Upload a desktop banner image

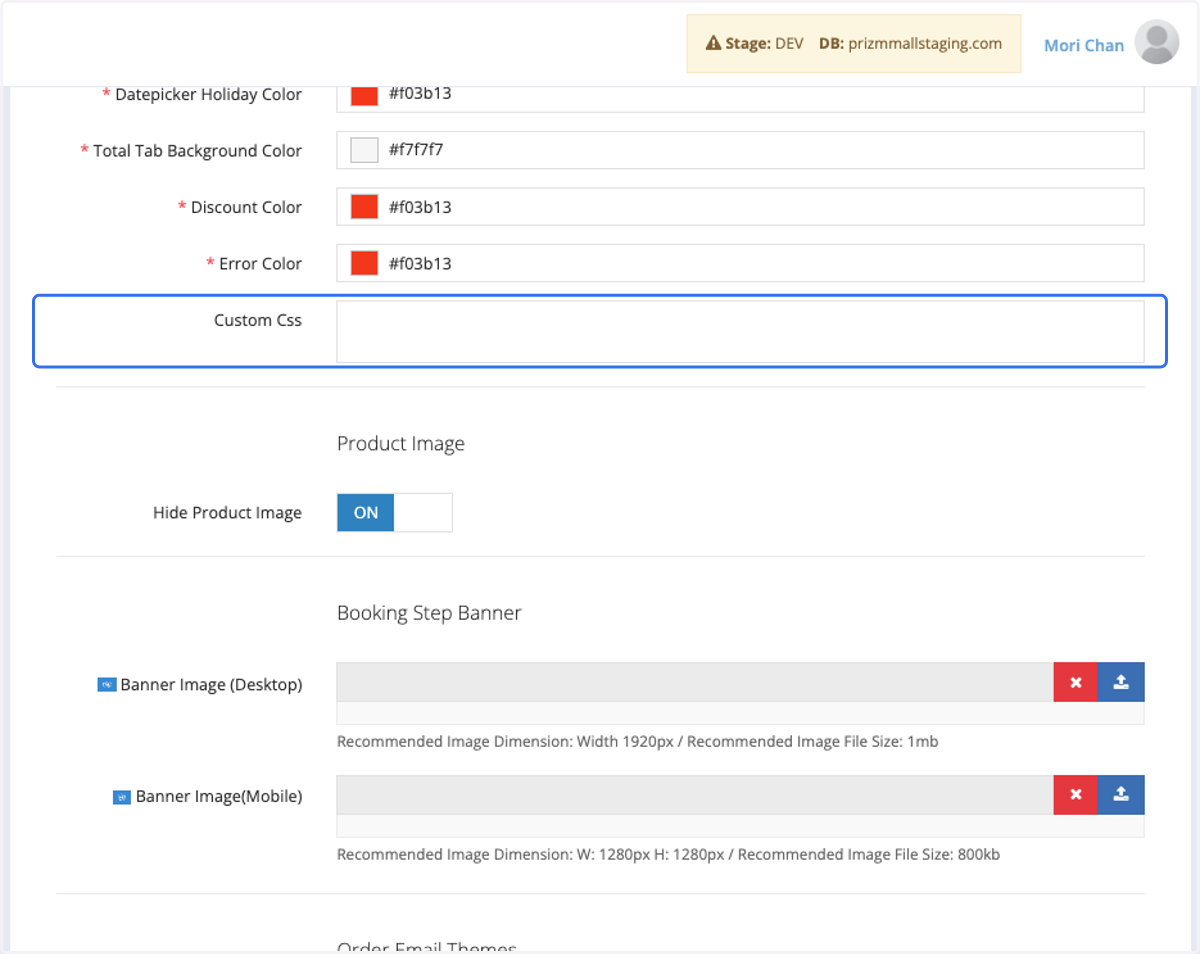pos(1121,682)
